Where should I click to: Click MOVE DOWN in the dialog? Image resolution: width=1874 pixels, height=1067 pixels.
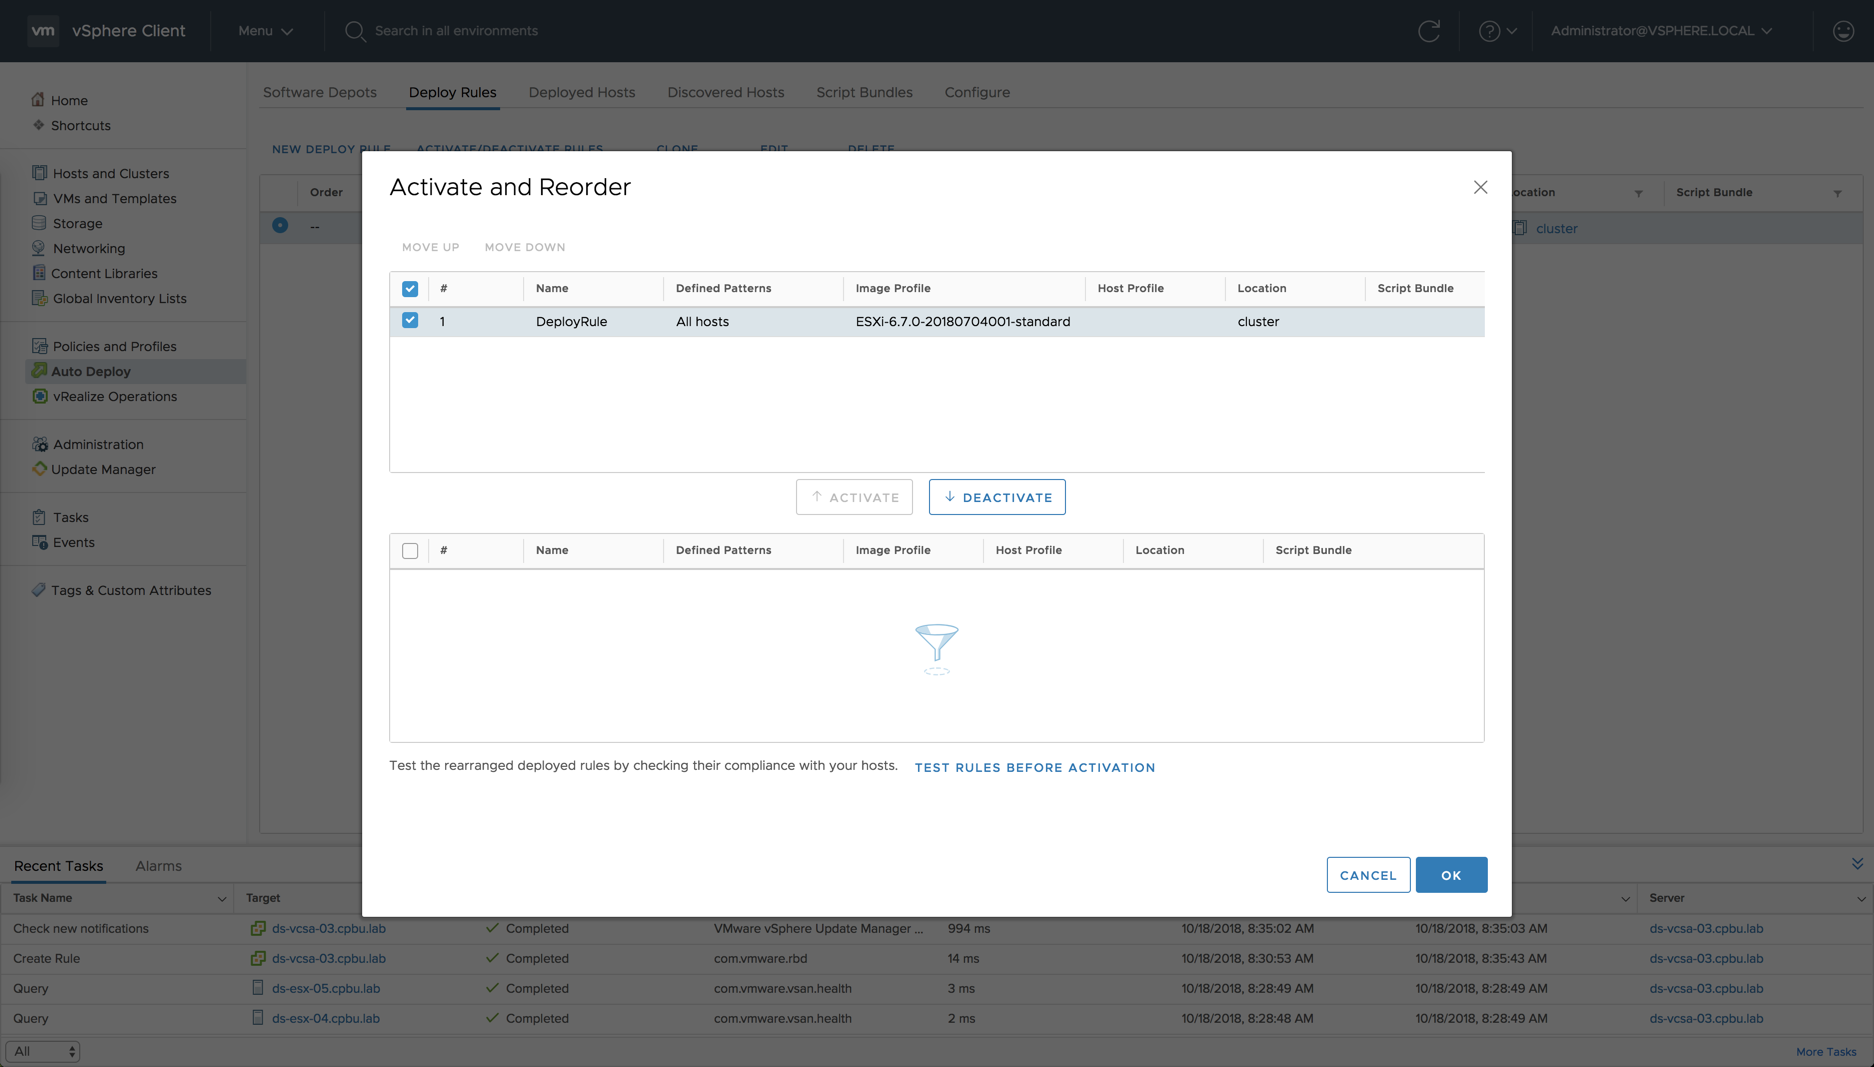525,247
